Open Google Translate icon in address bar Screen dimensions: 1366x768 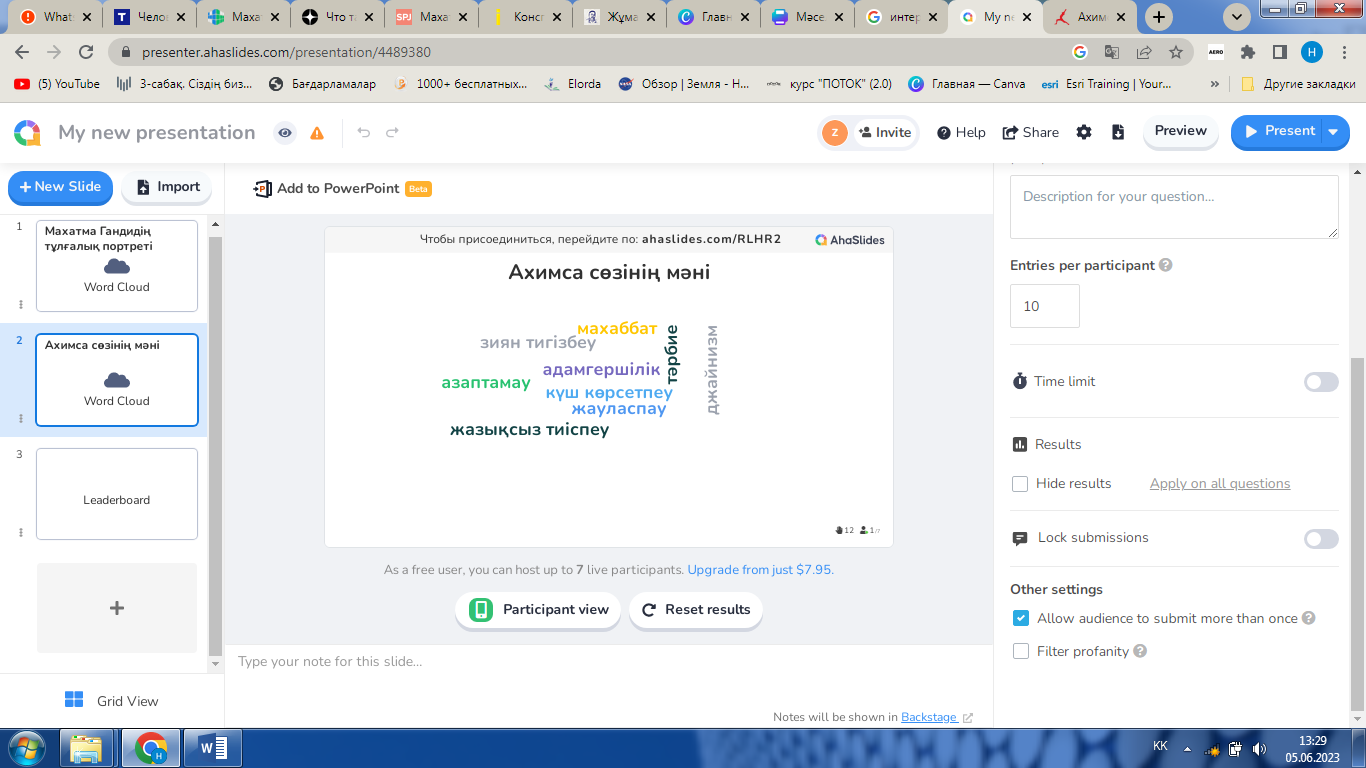pos(1111,52)
